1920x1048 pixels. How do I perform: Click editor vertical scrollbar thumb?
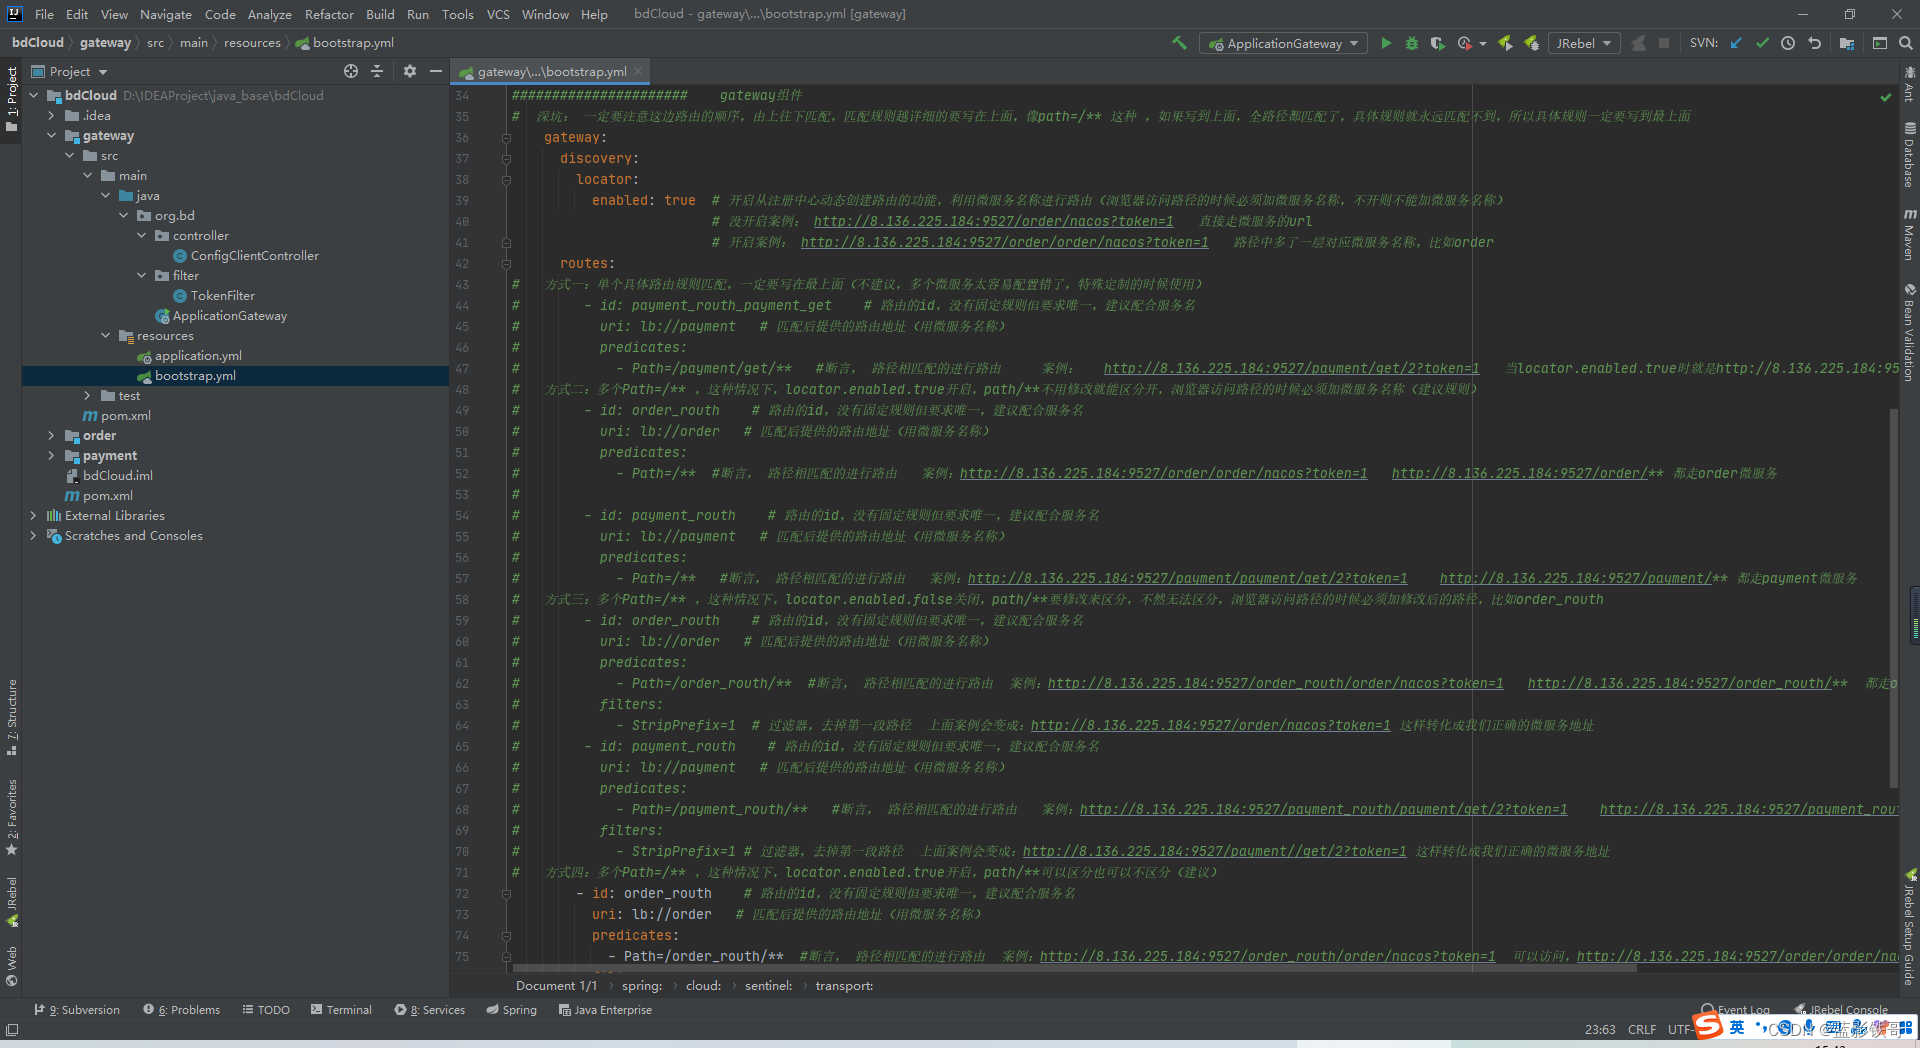coord(1893,597)
